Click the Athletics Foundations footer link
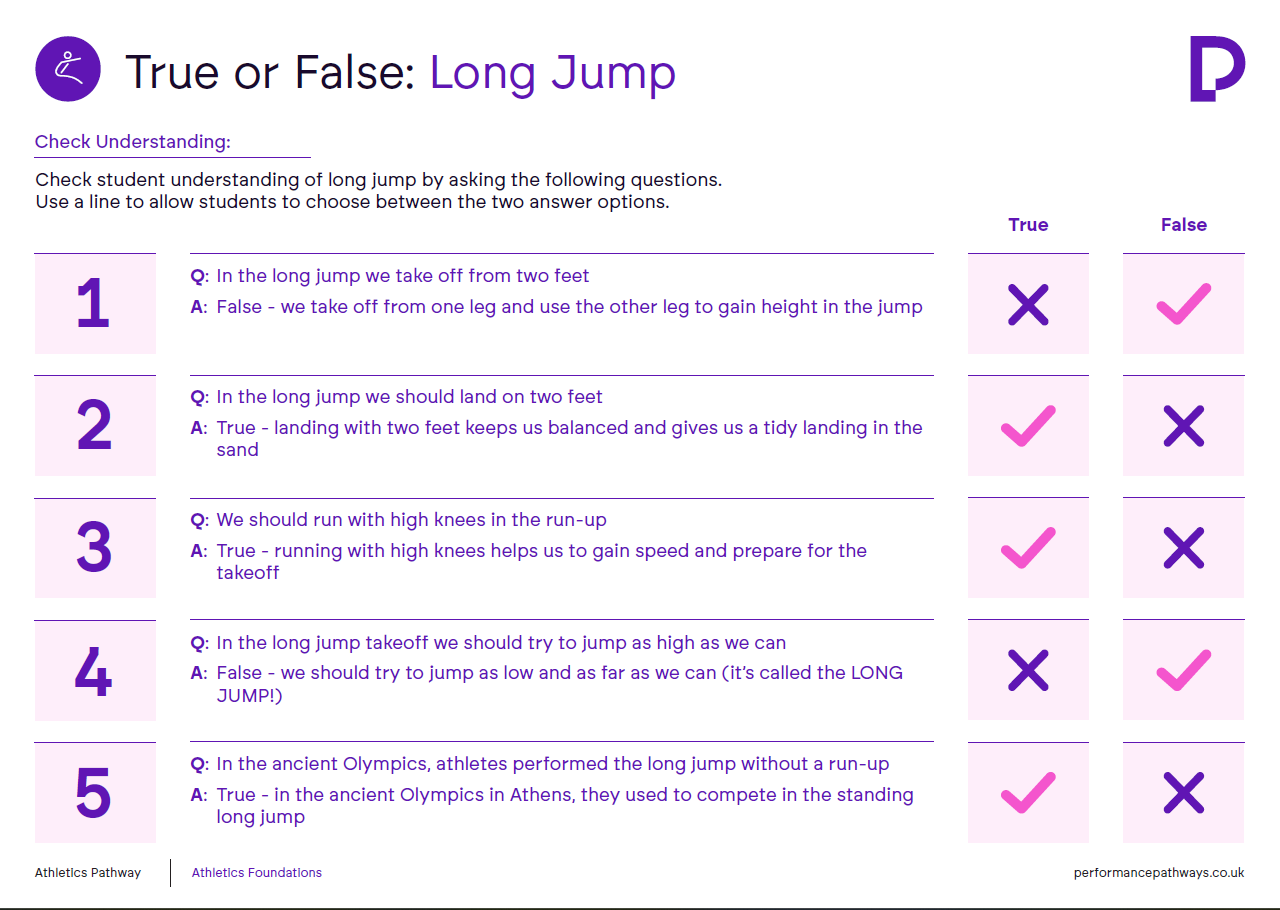 pos(257,873)
